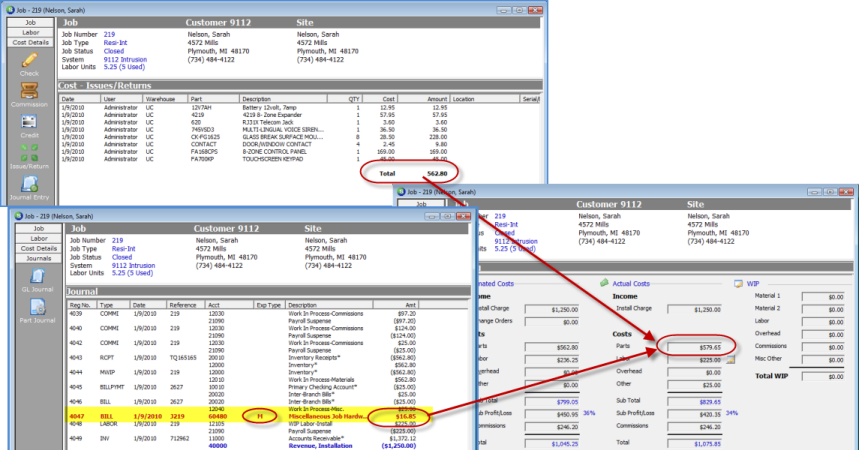Screen dimensions: 861x450
Task: Click the actual Install Charge field
Action: coord(694,310)
